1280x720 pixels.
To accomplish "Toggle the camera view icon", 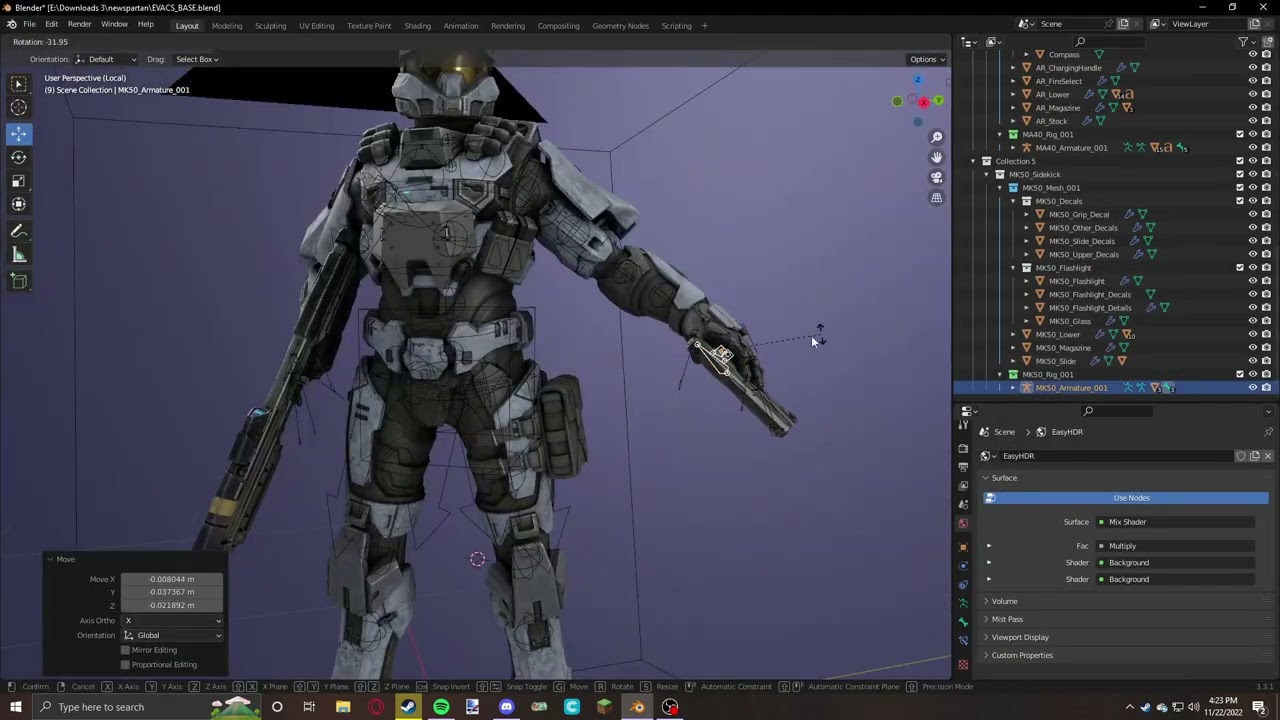I will point(937,177).
